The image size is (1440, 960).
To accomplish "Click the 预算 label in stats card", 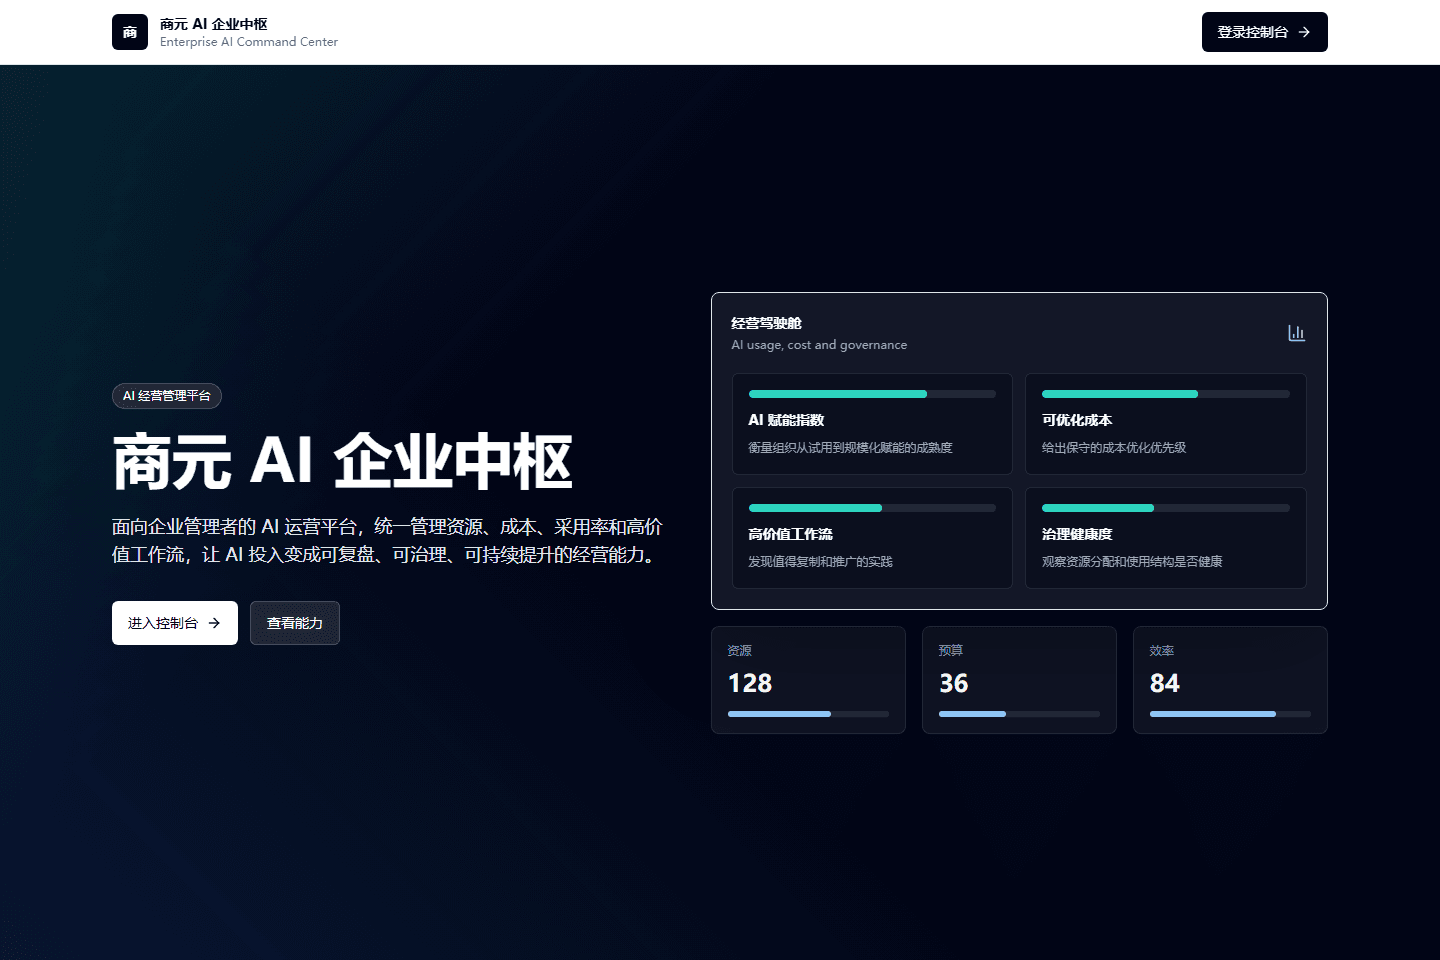I will 951,650.
